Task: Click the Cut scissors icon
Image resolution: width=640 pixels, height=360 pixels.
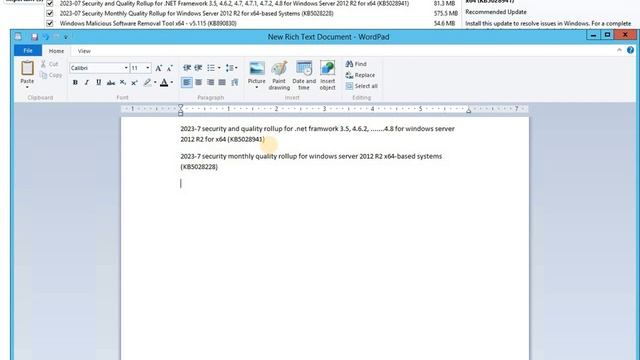Action: click(44, 64)
